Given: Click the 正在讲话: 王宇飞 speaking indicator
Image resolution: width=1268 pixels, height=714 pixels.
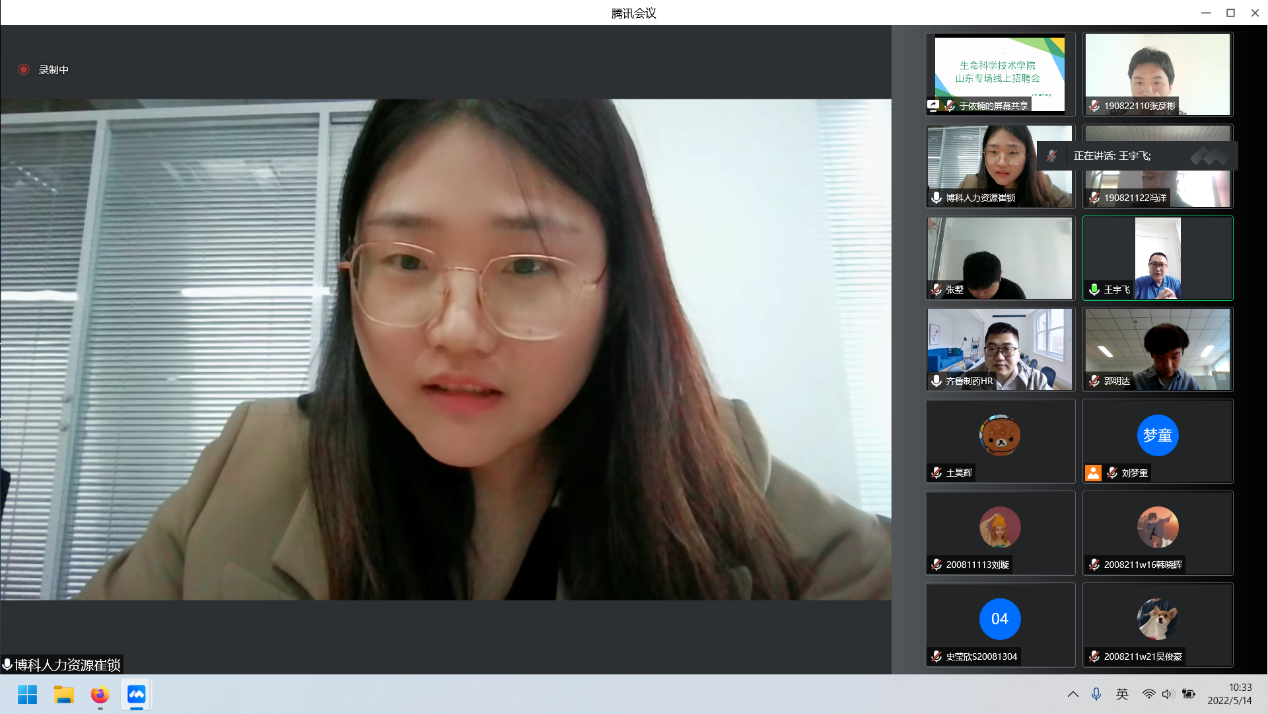Looking at the screenshot, I should (1138, 156).
